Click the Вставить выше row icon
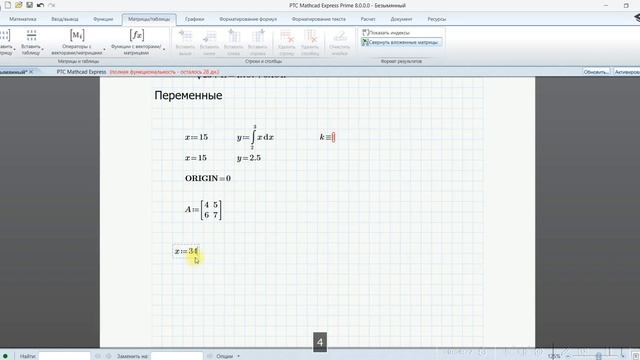Image resolution: width=640 pixels, height=360 pixels. (x=185, y=36)
